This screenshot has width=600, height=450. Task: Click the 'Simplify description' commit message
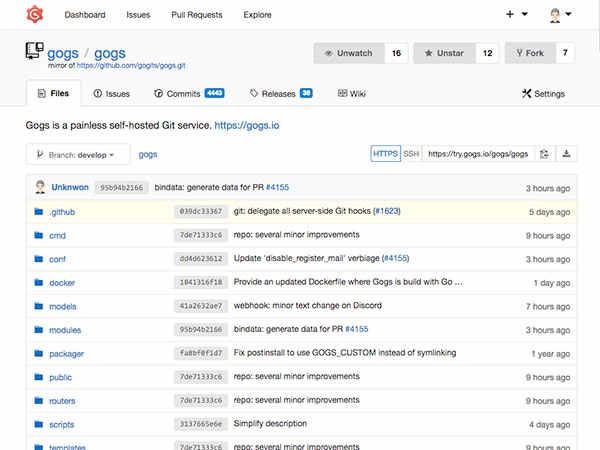click(270, 424)
